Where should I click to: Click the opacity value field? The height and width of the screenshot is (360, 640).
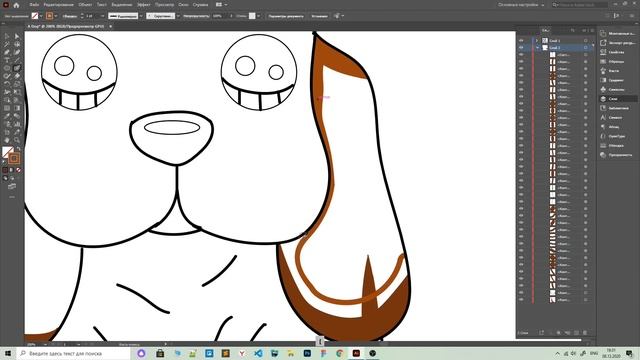(218, 16)
